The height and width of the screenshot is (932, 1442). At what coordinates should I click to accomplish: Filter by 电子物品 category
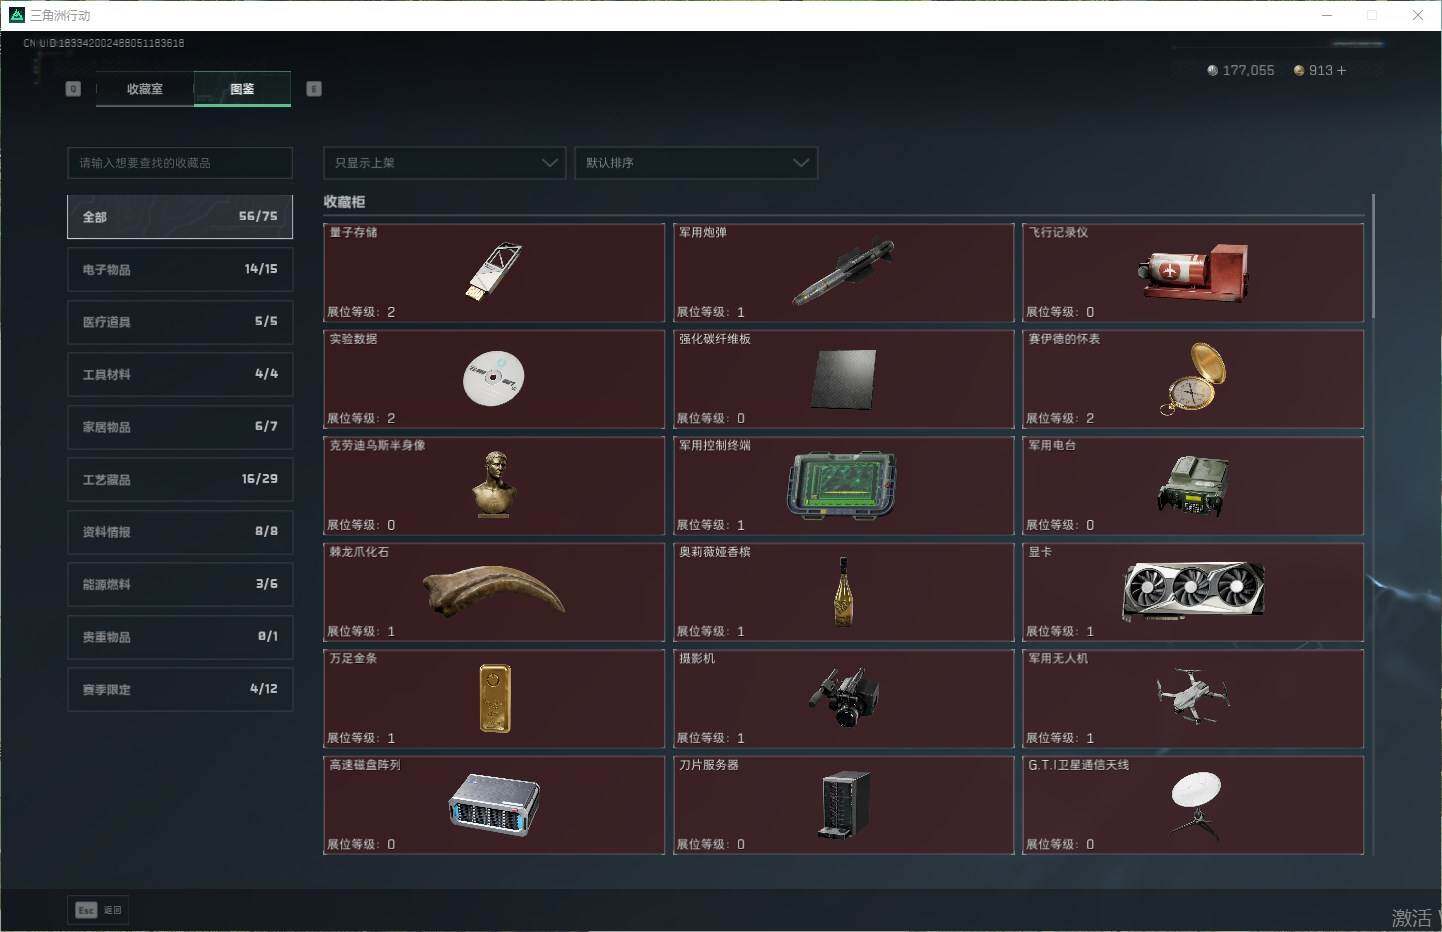pyautogui.click(x=180, y=269)
